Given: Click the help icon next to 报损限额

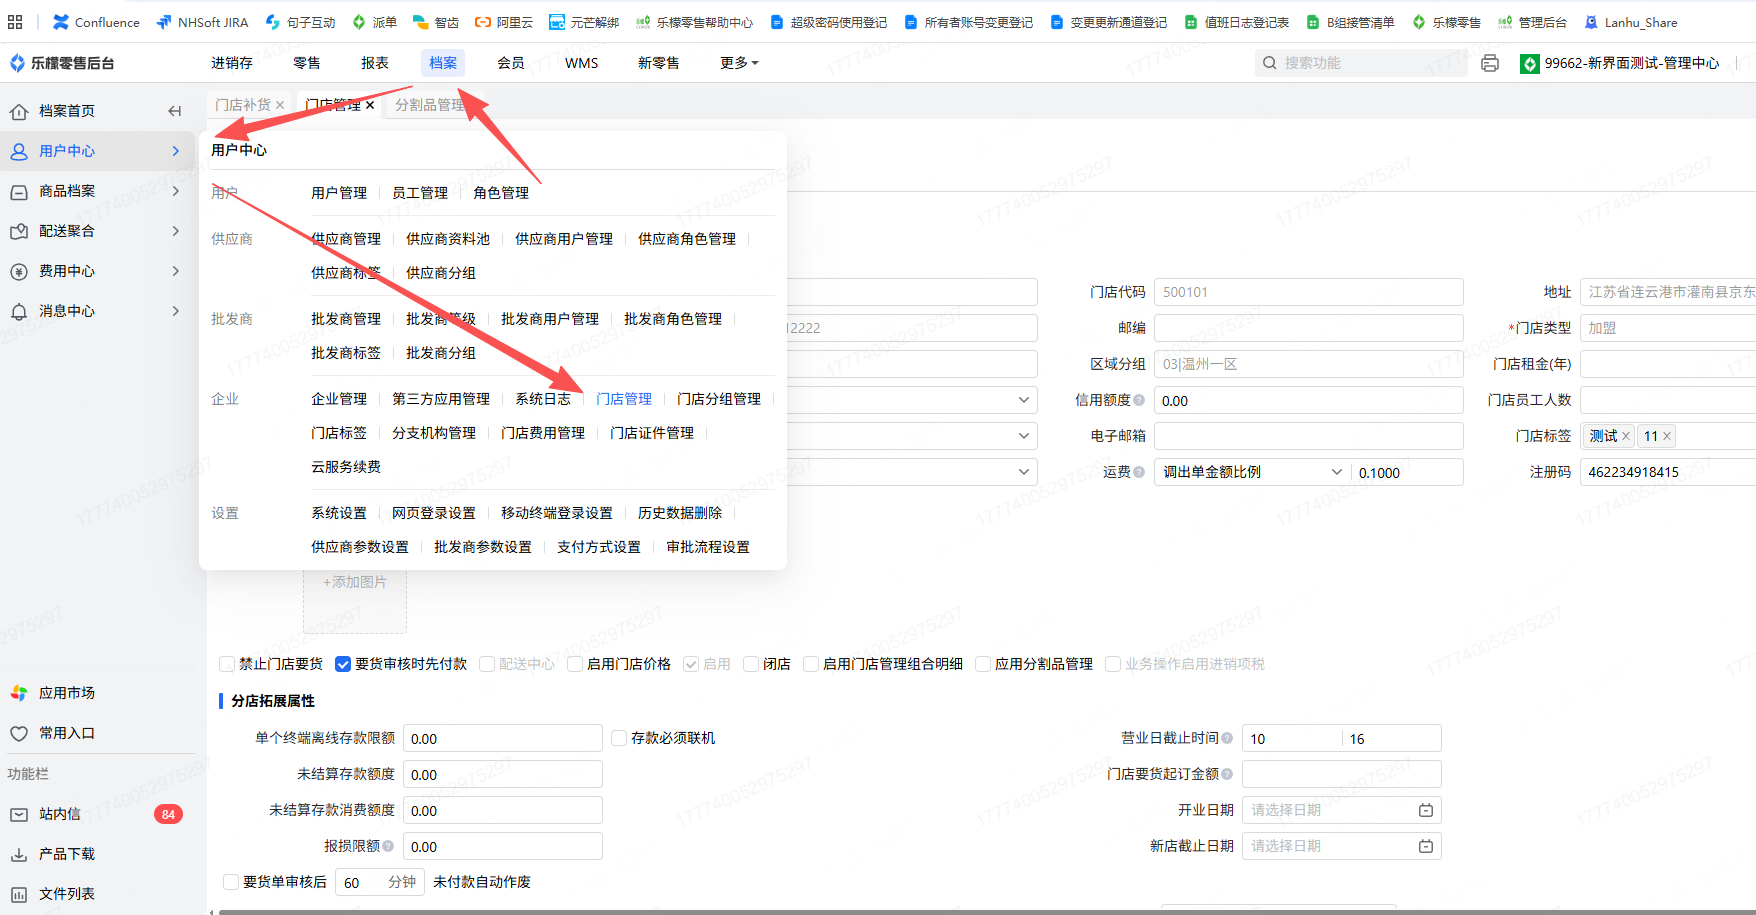Looking at the screenshot, I should click(388, 846).
